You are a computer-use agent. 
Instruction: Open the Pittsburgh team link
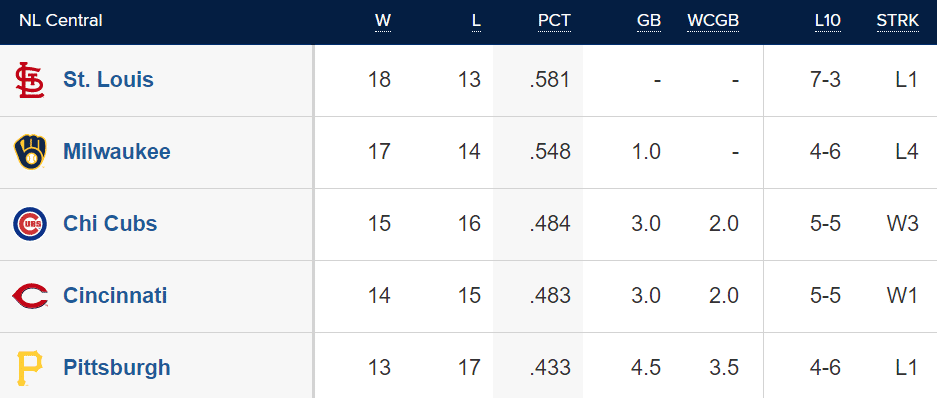point(117,367)
